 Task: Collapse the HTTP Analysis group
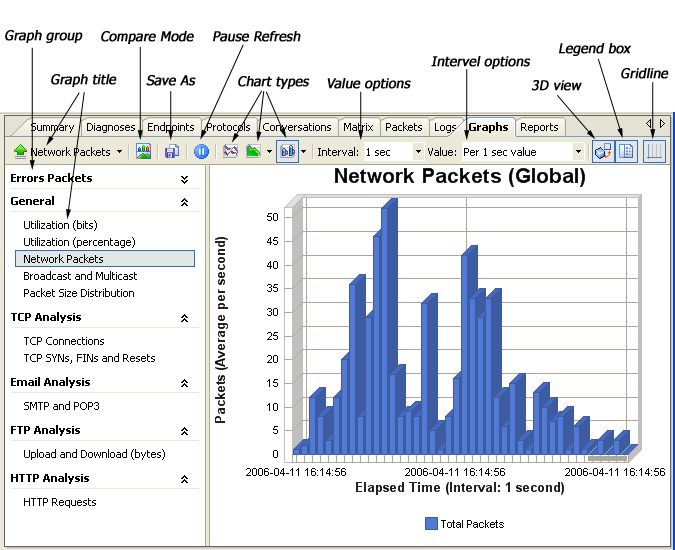[x=185, y=479]
